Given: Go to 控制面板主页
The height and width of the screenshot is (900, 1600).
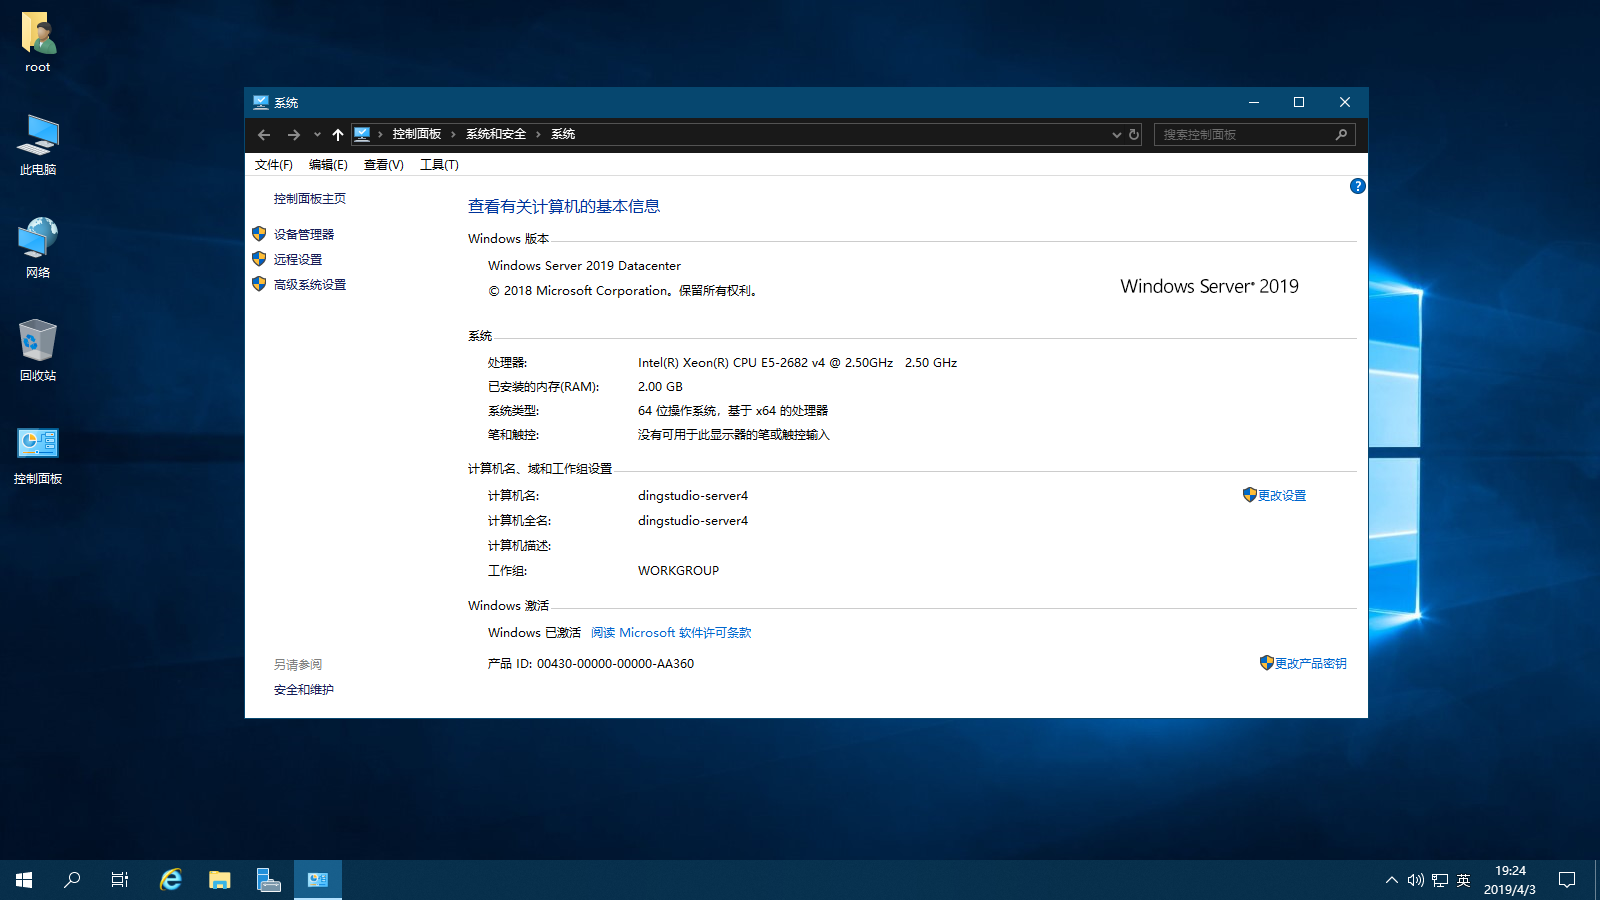Looking at the screenshot, I should [310, 199].
